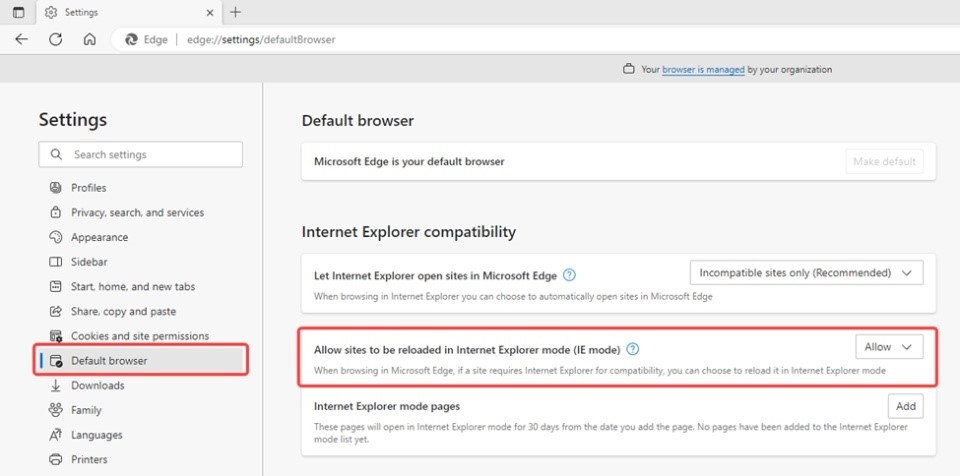Viewport: 960px width, 476px height.
Task: Click the browser back arrow button
Action: tap(21, 39)
